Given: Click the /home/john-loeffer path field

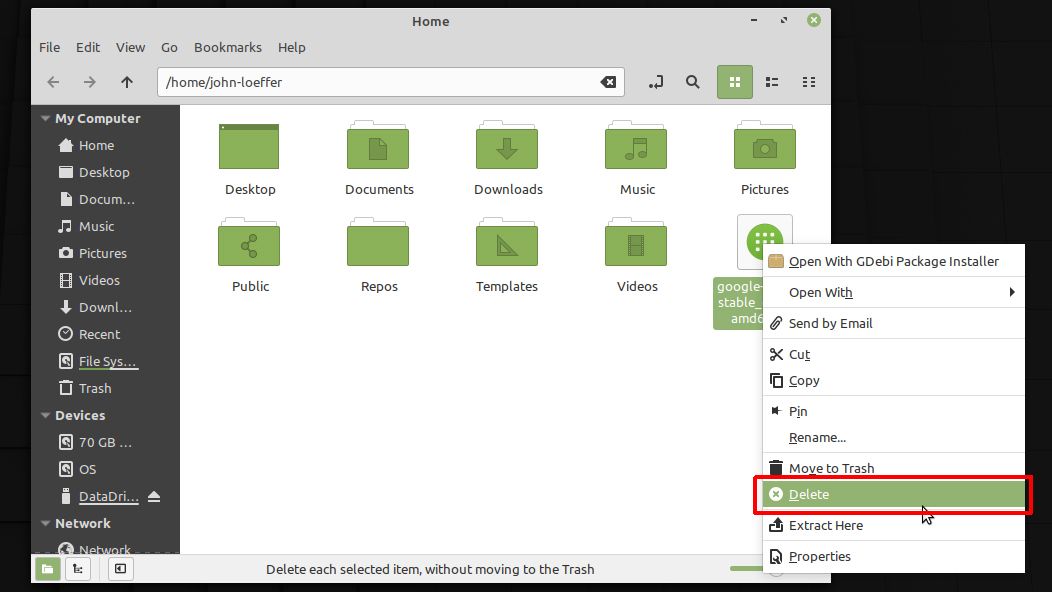Looking at the screenshot, I should 380,82.
